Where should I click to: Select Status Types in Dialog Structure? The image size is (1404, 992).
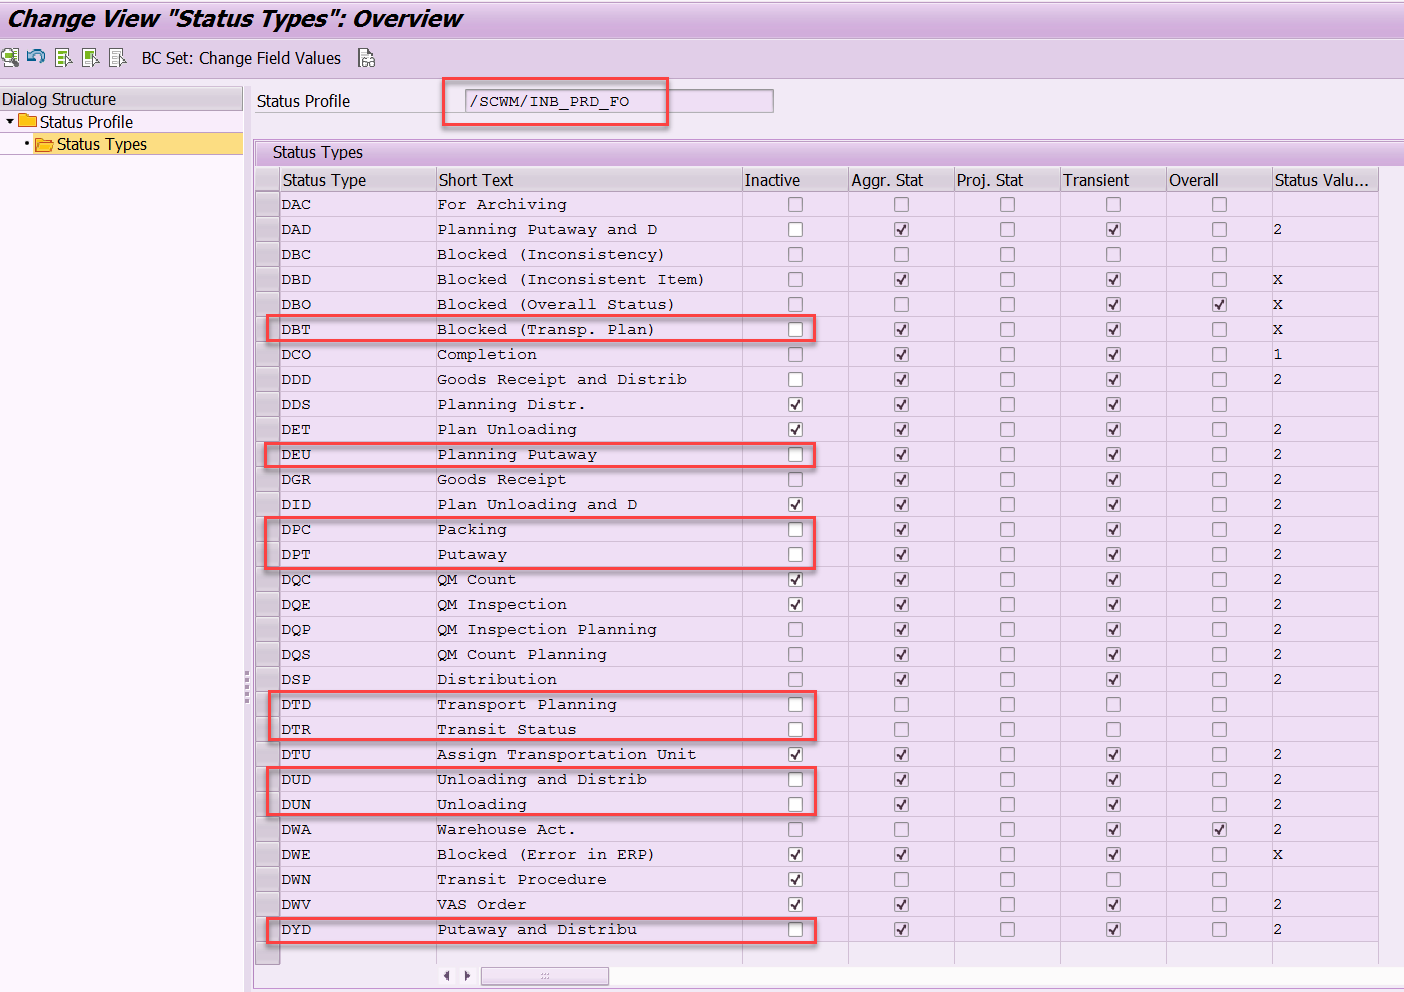point(101,144)
